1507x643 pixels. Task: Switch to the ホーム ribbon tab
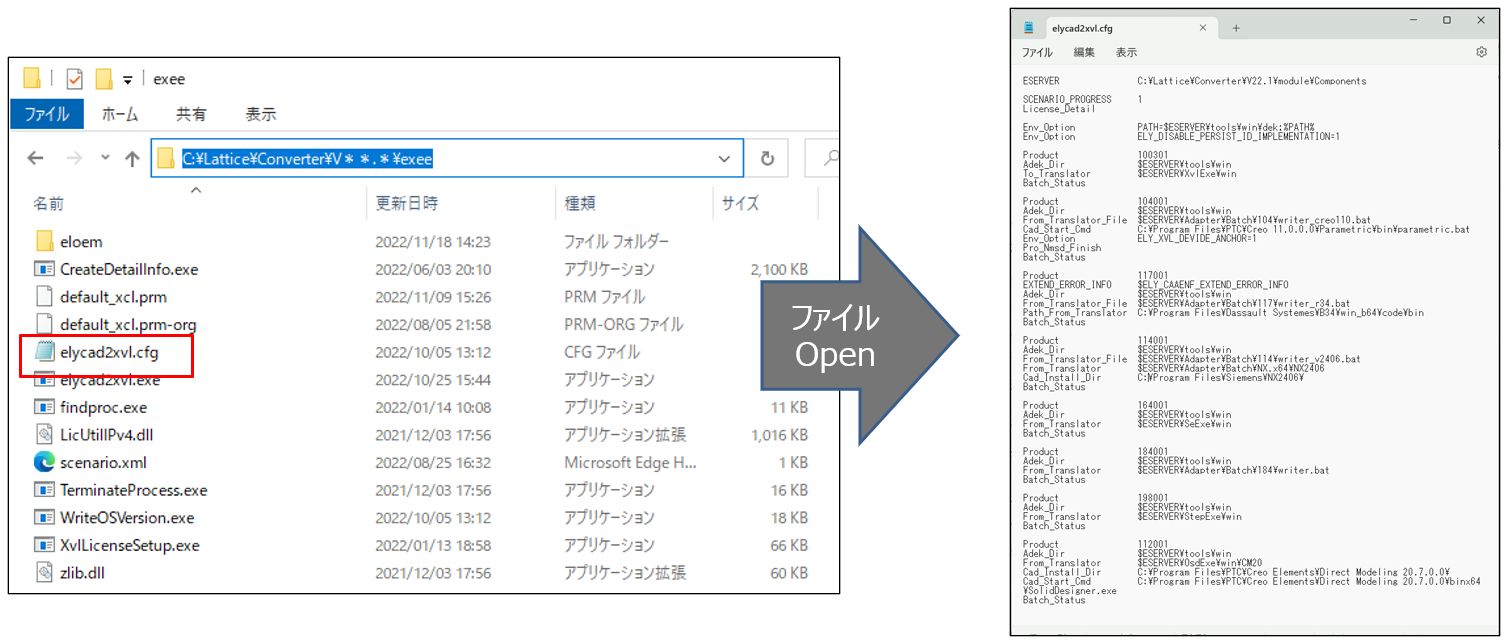[x=120, y=114]
